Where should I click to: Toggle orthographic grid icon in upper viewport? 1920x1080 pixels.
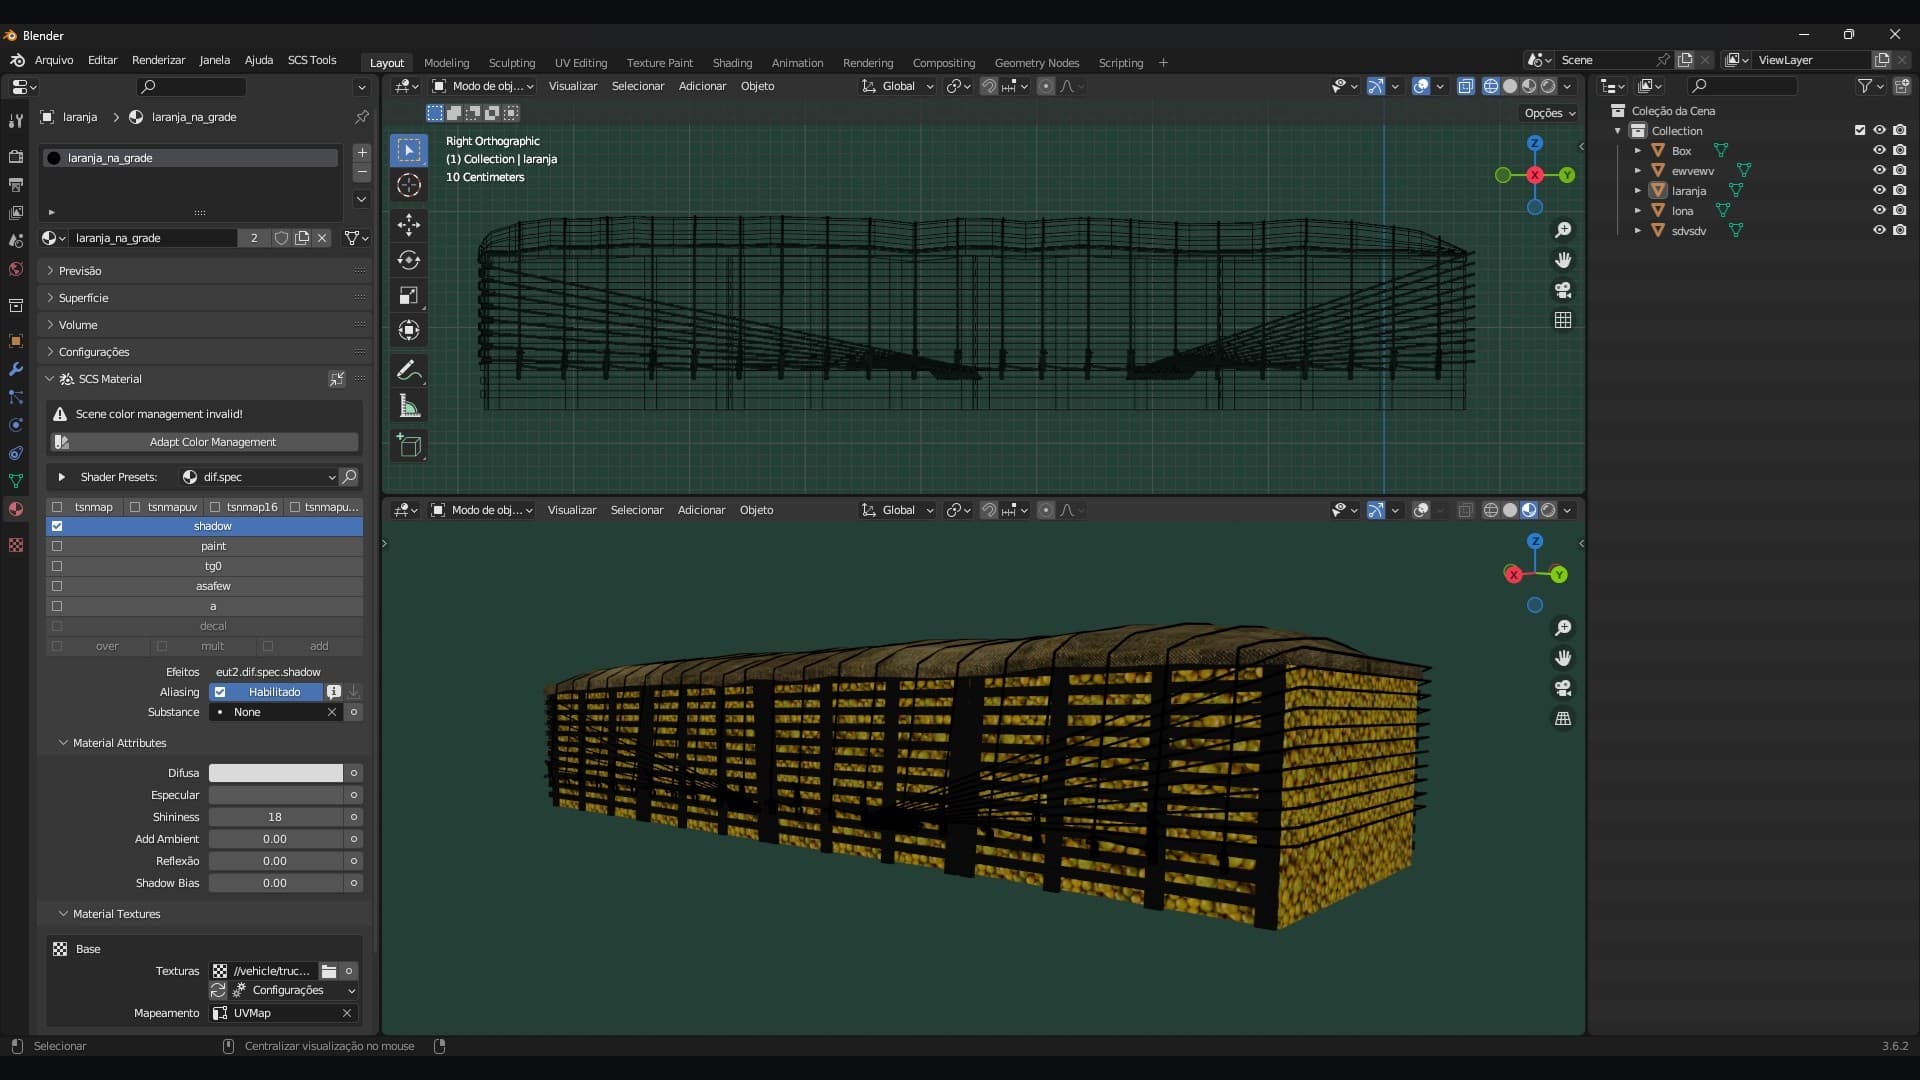(1563, 320)
